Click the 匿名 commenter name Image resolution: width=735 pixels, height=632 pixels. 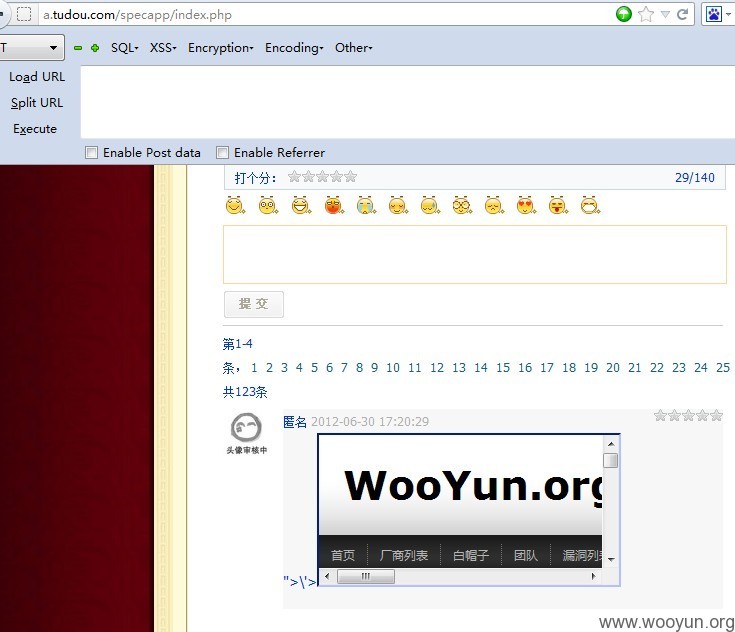click(295, 421)
